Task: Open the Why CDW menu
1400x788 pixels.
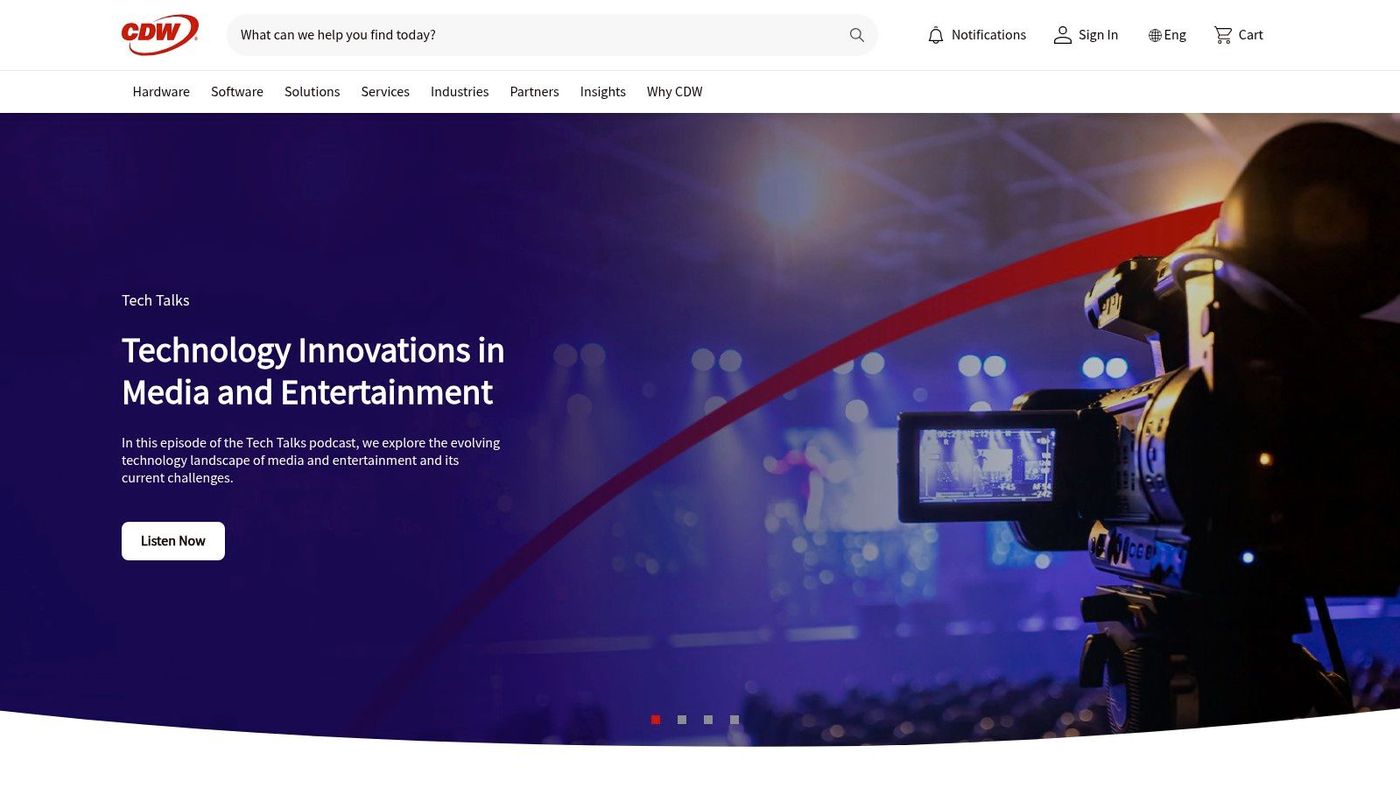Action: click(675, 91)
